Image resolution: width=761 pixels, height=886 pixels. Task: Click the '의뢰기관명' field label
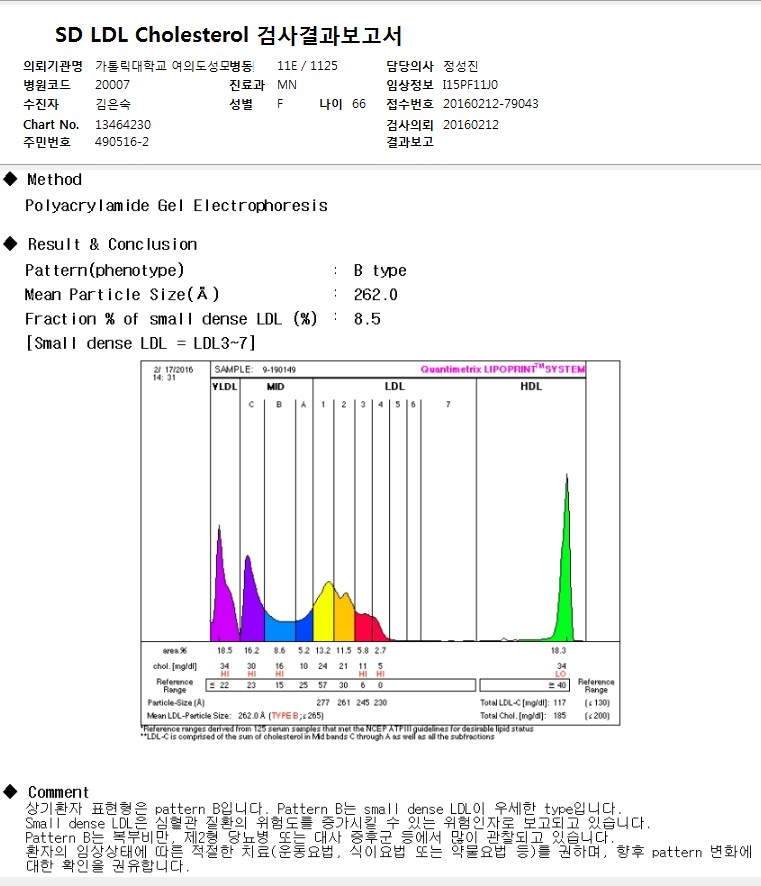(53, 66)
